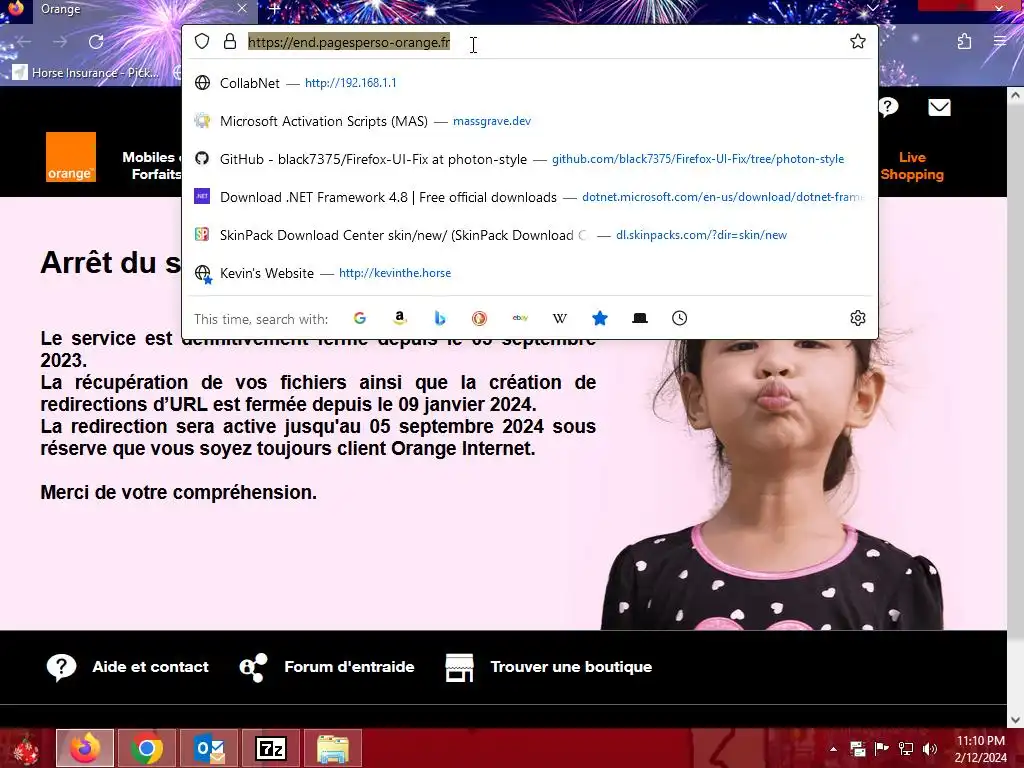Search within History clock icon
The width and height of the screenshot is (1024, 768).
click(679, 318)
